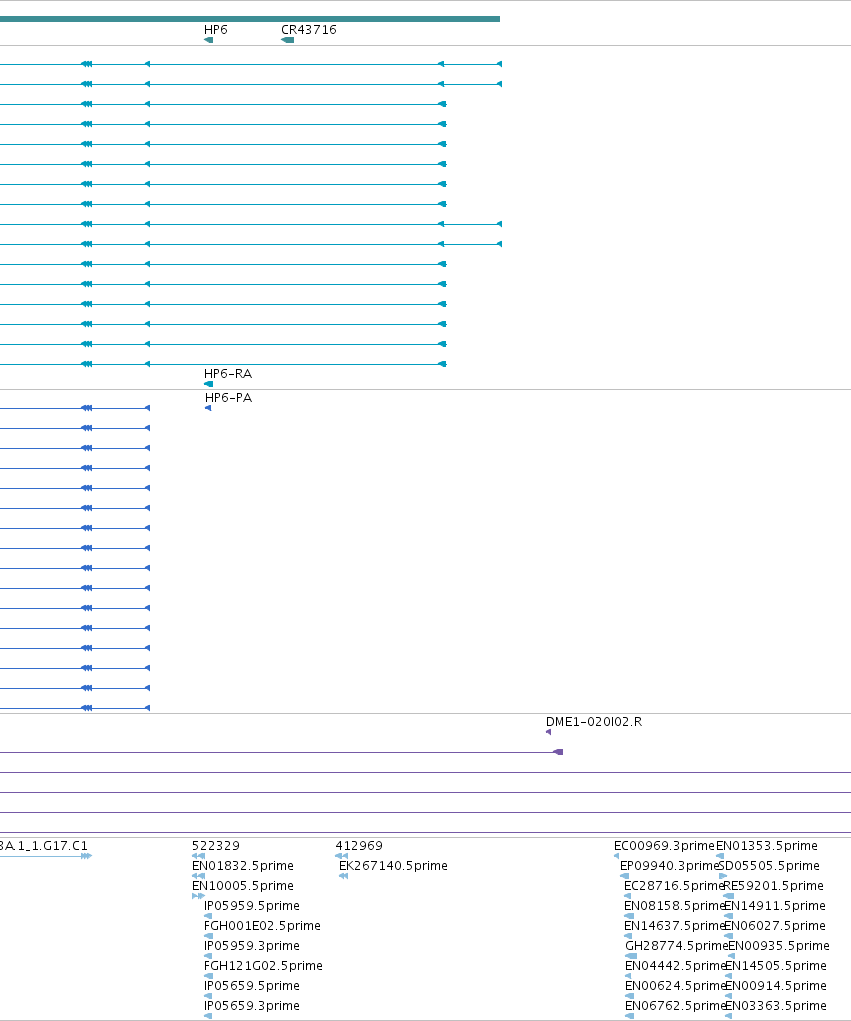Click the EN03363.5prime EST label
Image resolution: width=851 pixels, height=1021 pixels.
[775, 1005]
